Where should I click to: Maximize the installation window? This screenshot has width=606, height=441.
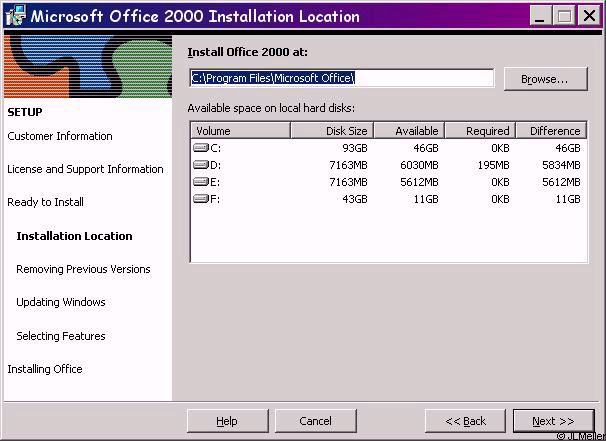(x=565, y=16)
